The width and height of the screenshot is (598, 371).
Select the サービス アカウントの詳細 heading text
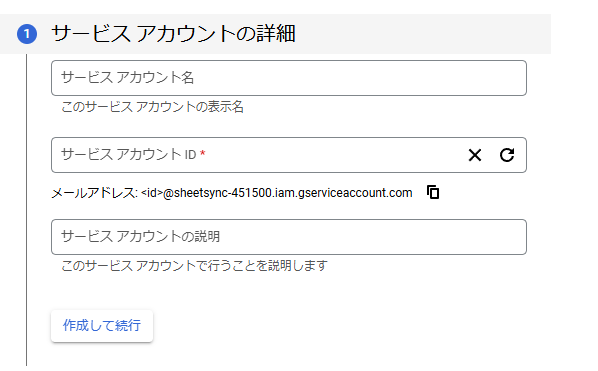[x=174, y=34]
